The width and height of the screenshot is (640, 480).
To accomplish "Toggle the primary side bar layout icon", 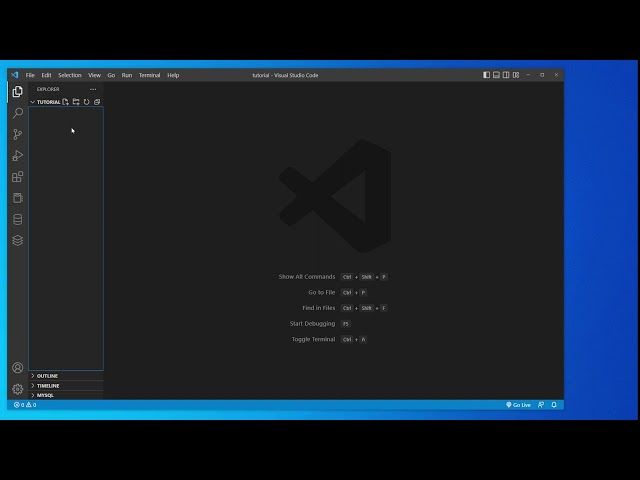I will (x=487, y=75).
